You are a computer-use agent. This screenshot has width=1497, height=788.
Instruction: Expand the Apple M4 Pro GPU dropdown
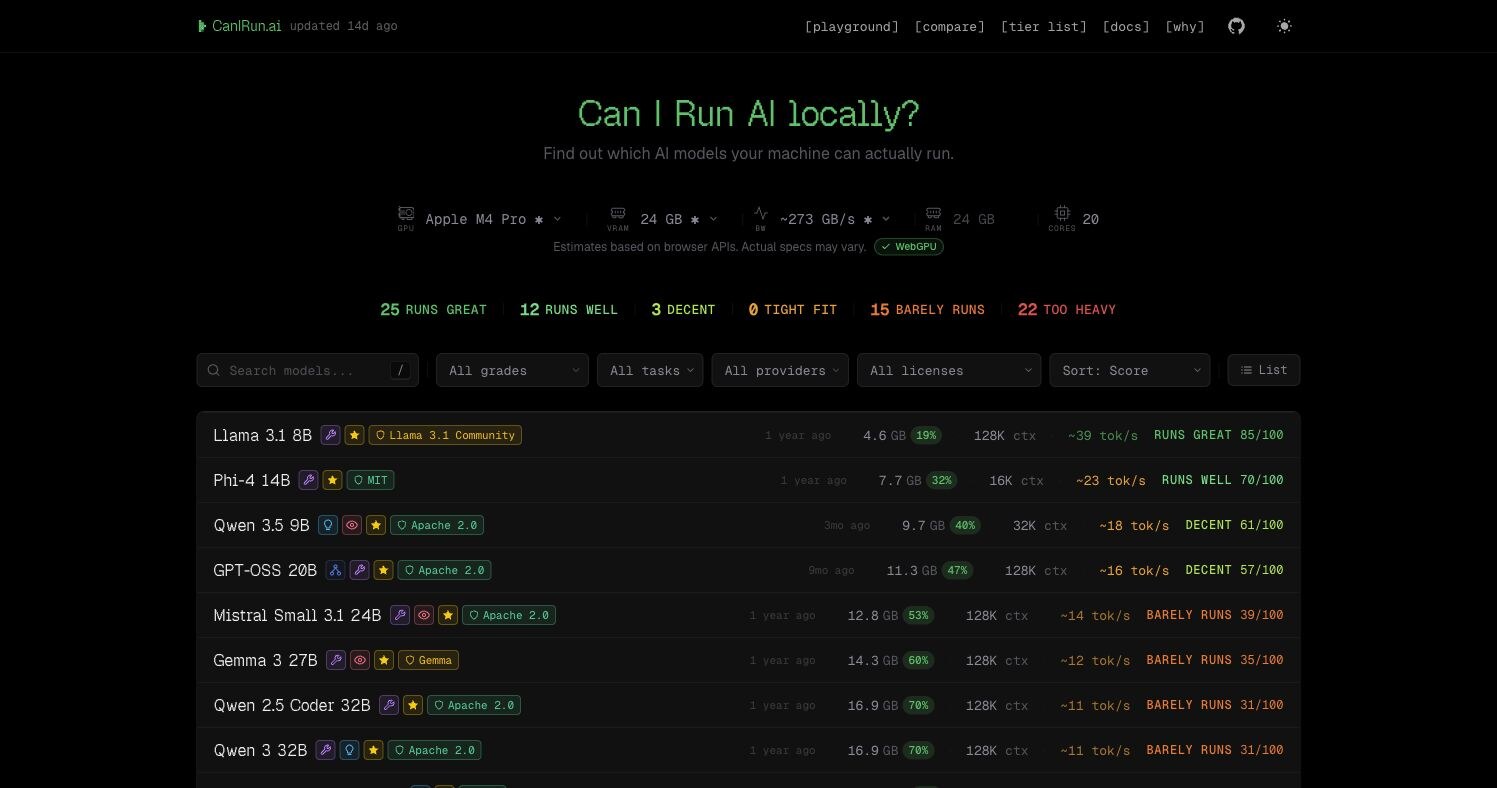[x=493, y=219]
